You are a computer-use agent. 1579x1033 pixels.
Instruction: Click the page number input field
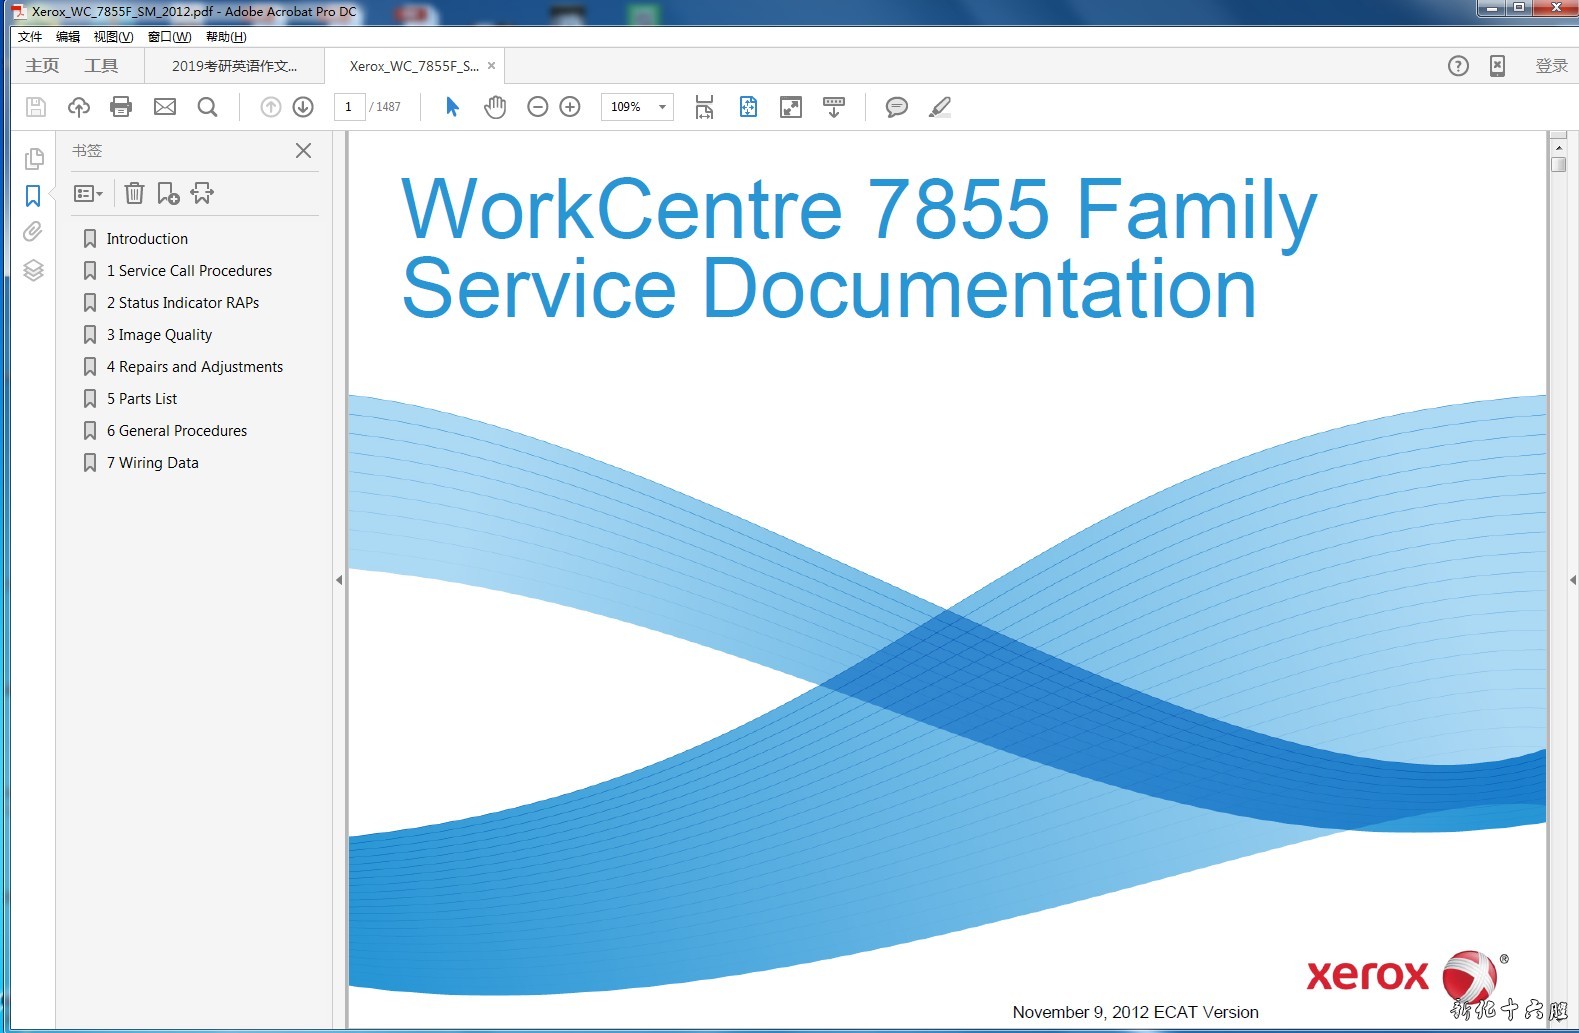coord(349,107)
